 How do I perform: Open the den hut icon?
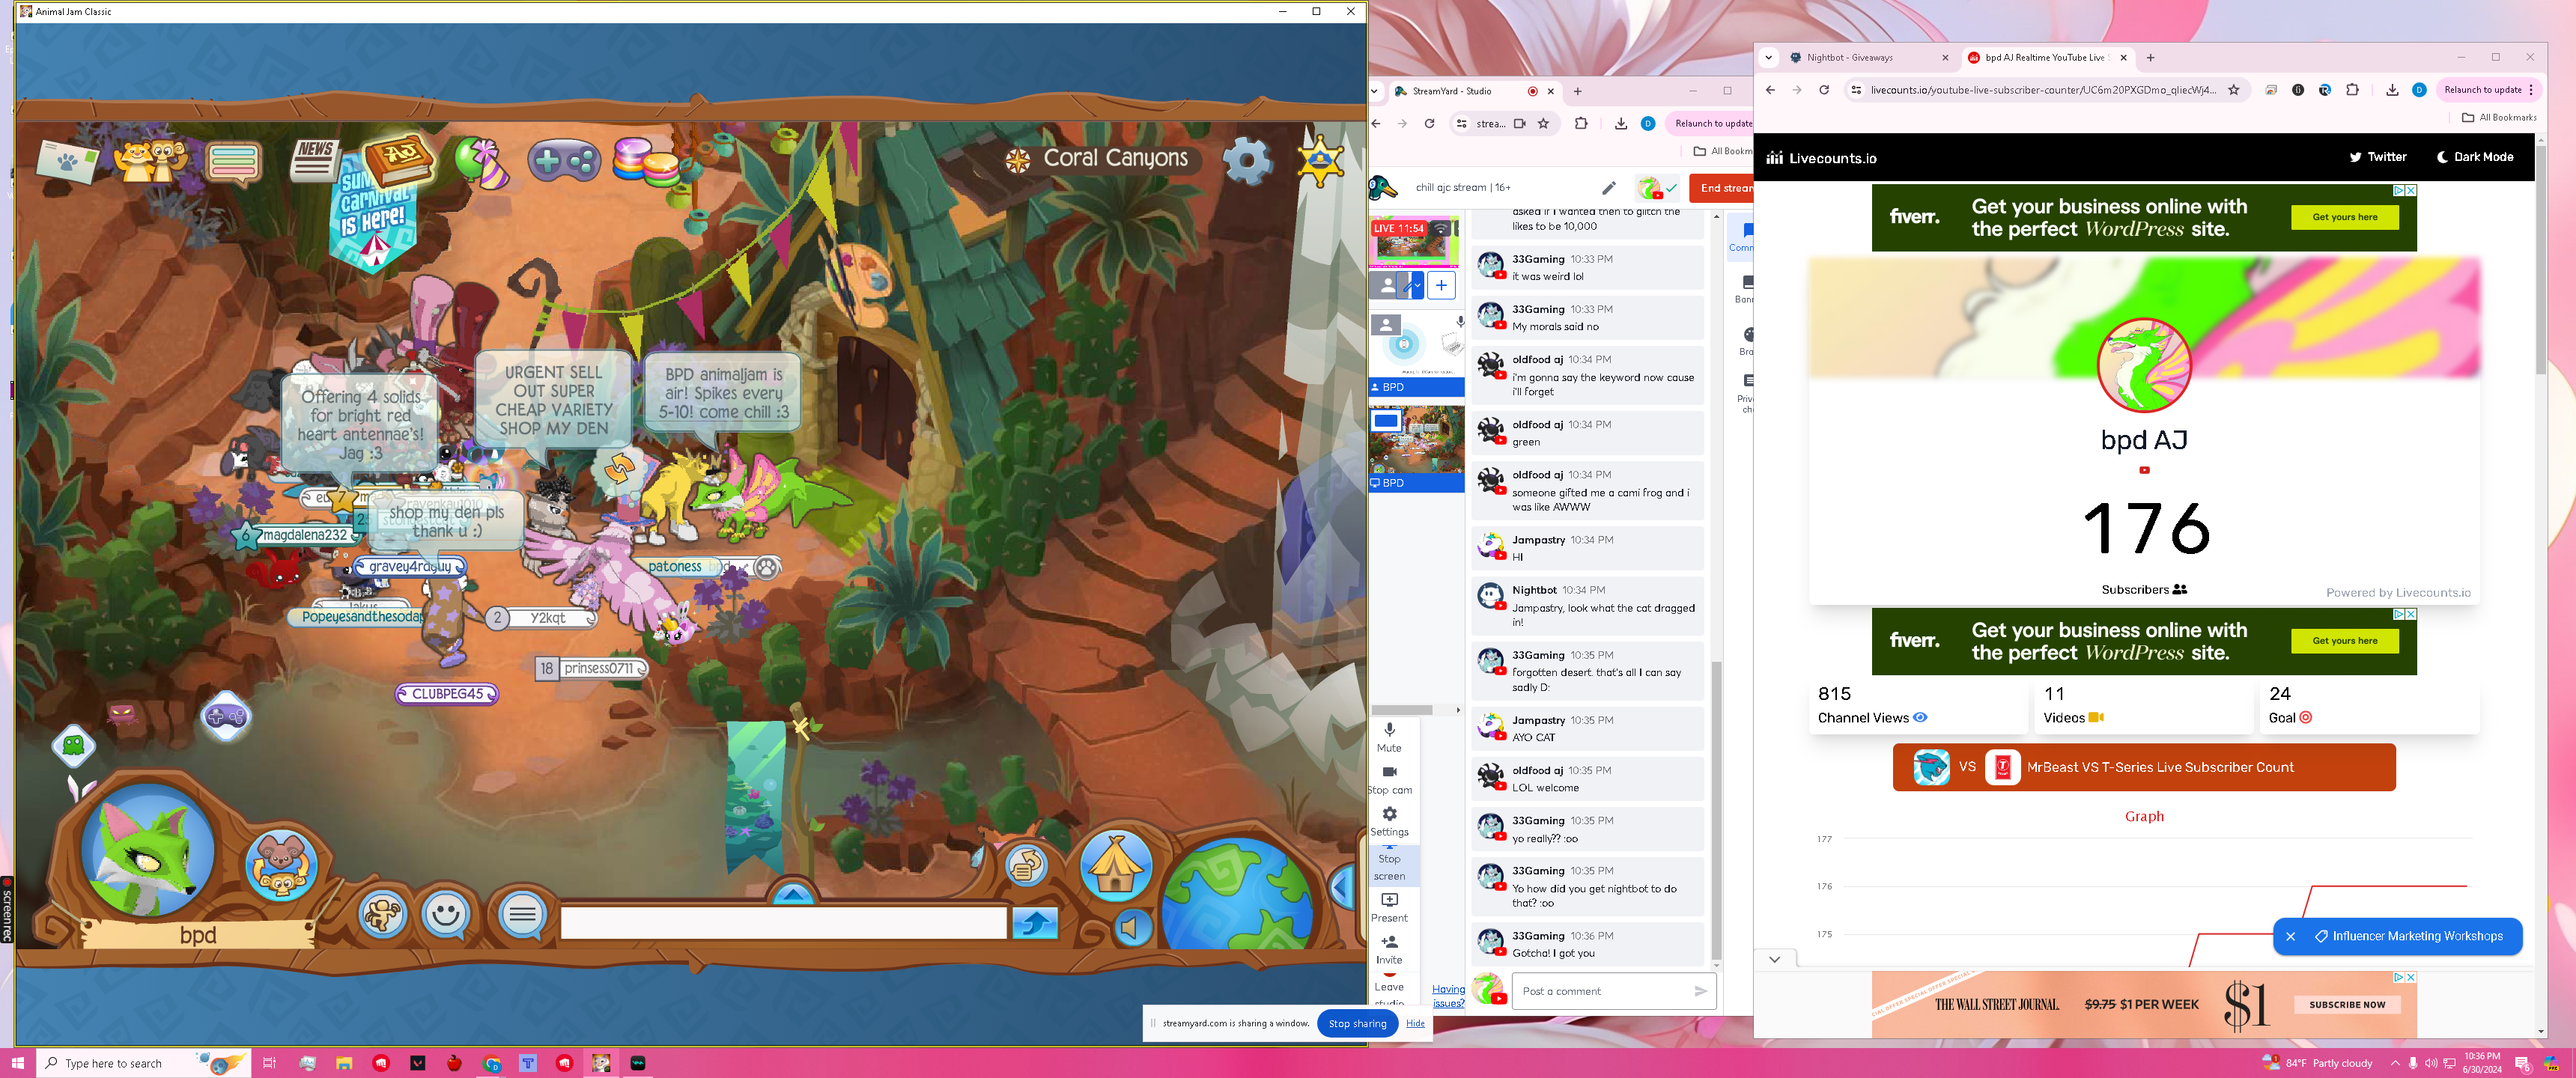(x=1116, y=865)
